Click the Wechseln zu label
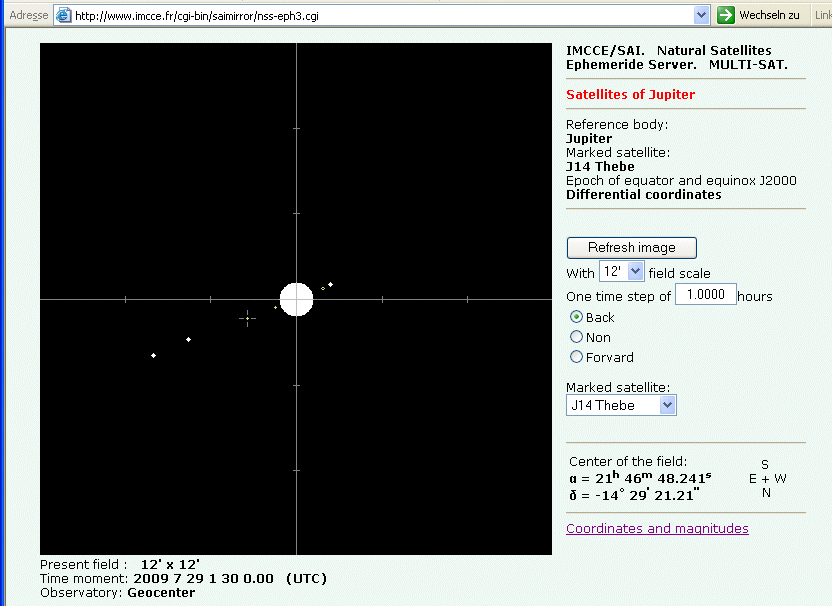Image resolution: width=832 pixels, height=606 pixels. pos(768,15)
